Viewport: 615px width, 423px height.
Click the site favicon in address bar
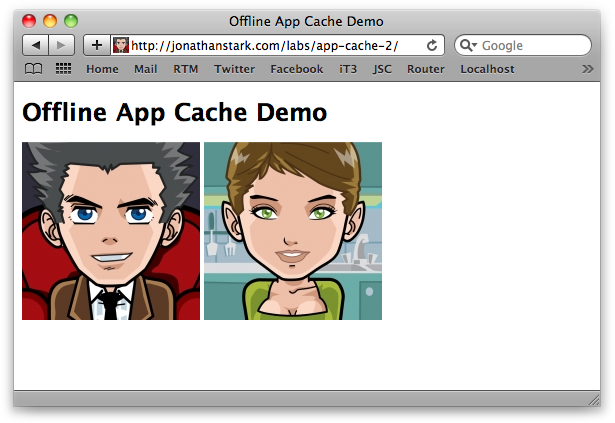click(x=121, y=45)
